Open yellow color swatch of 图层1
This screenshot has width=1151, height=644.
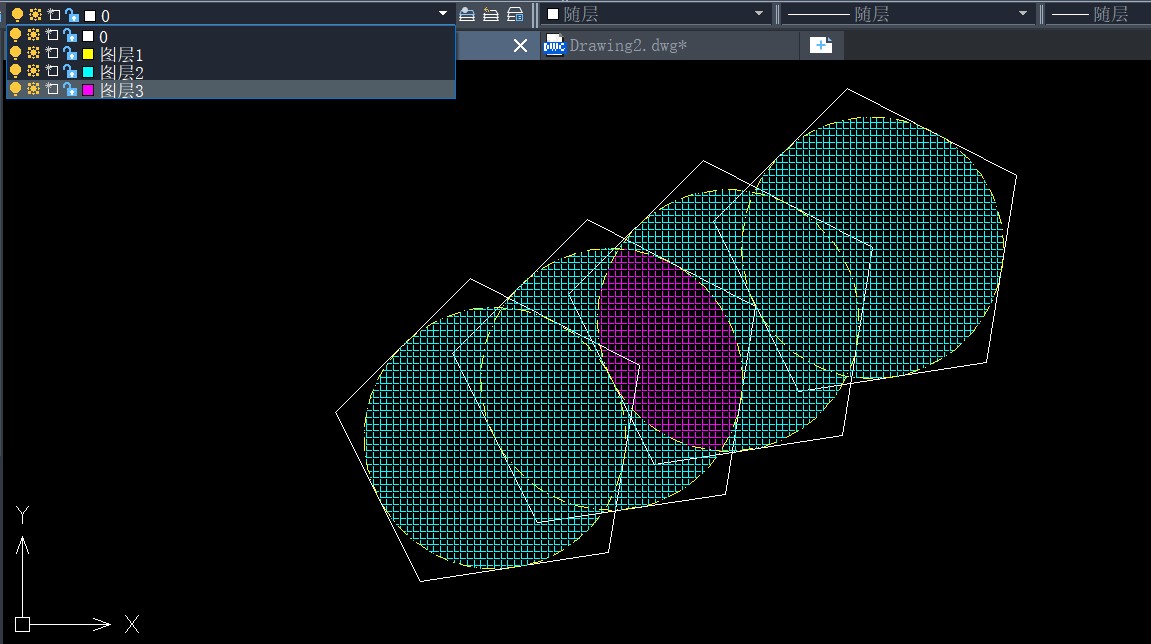click(x=88, y=54)
